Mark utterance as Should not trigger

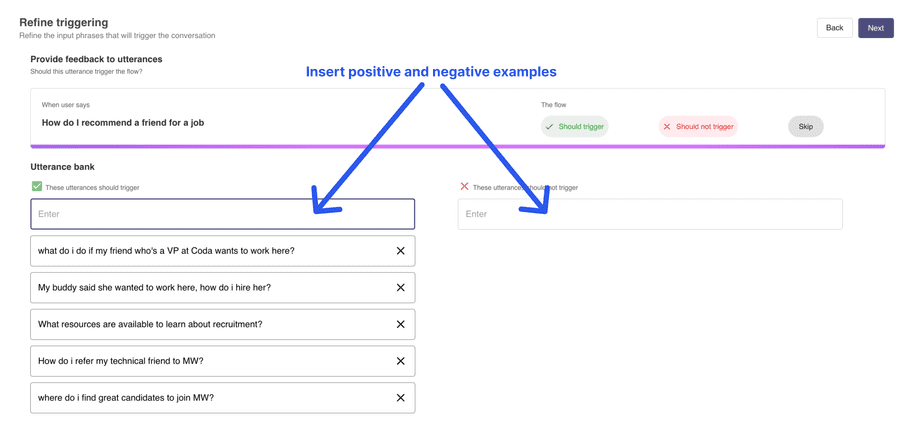[x=698, y=126]
